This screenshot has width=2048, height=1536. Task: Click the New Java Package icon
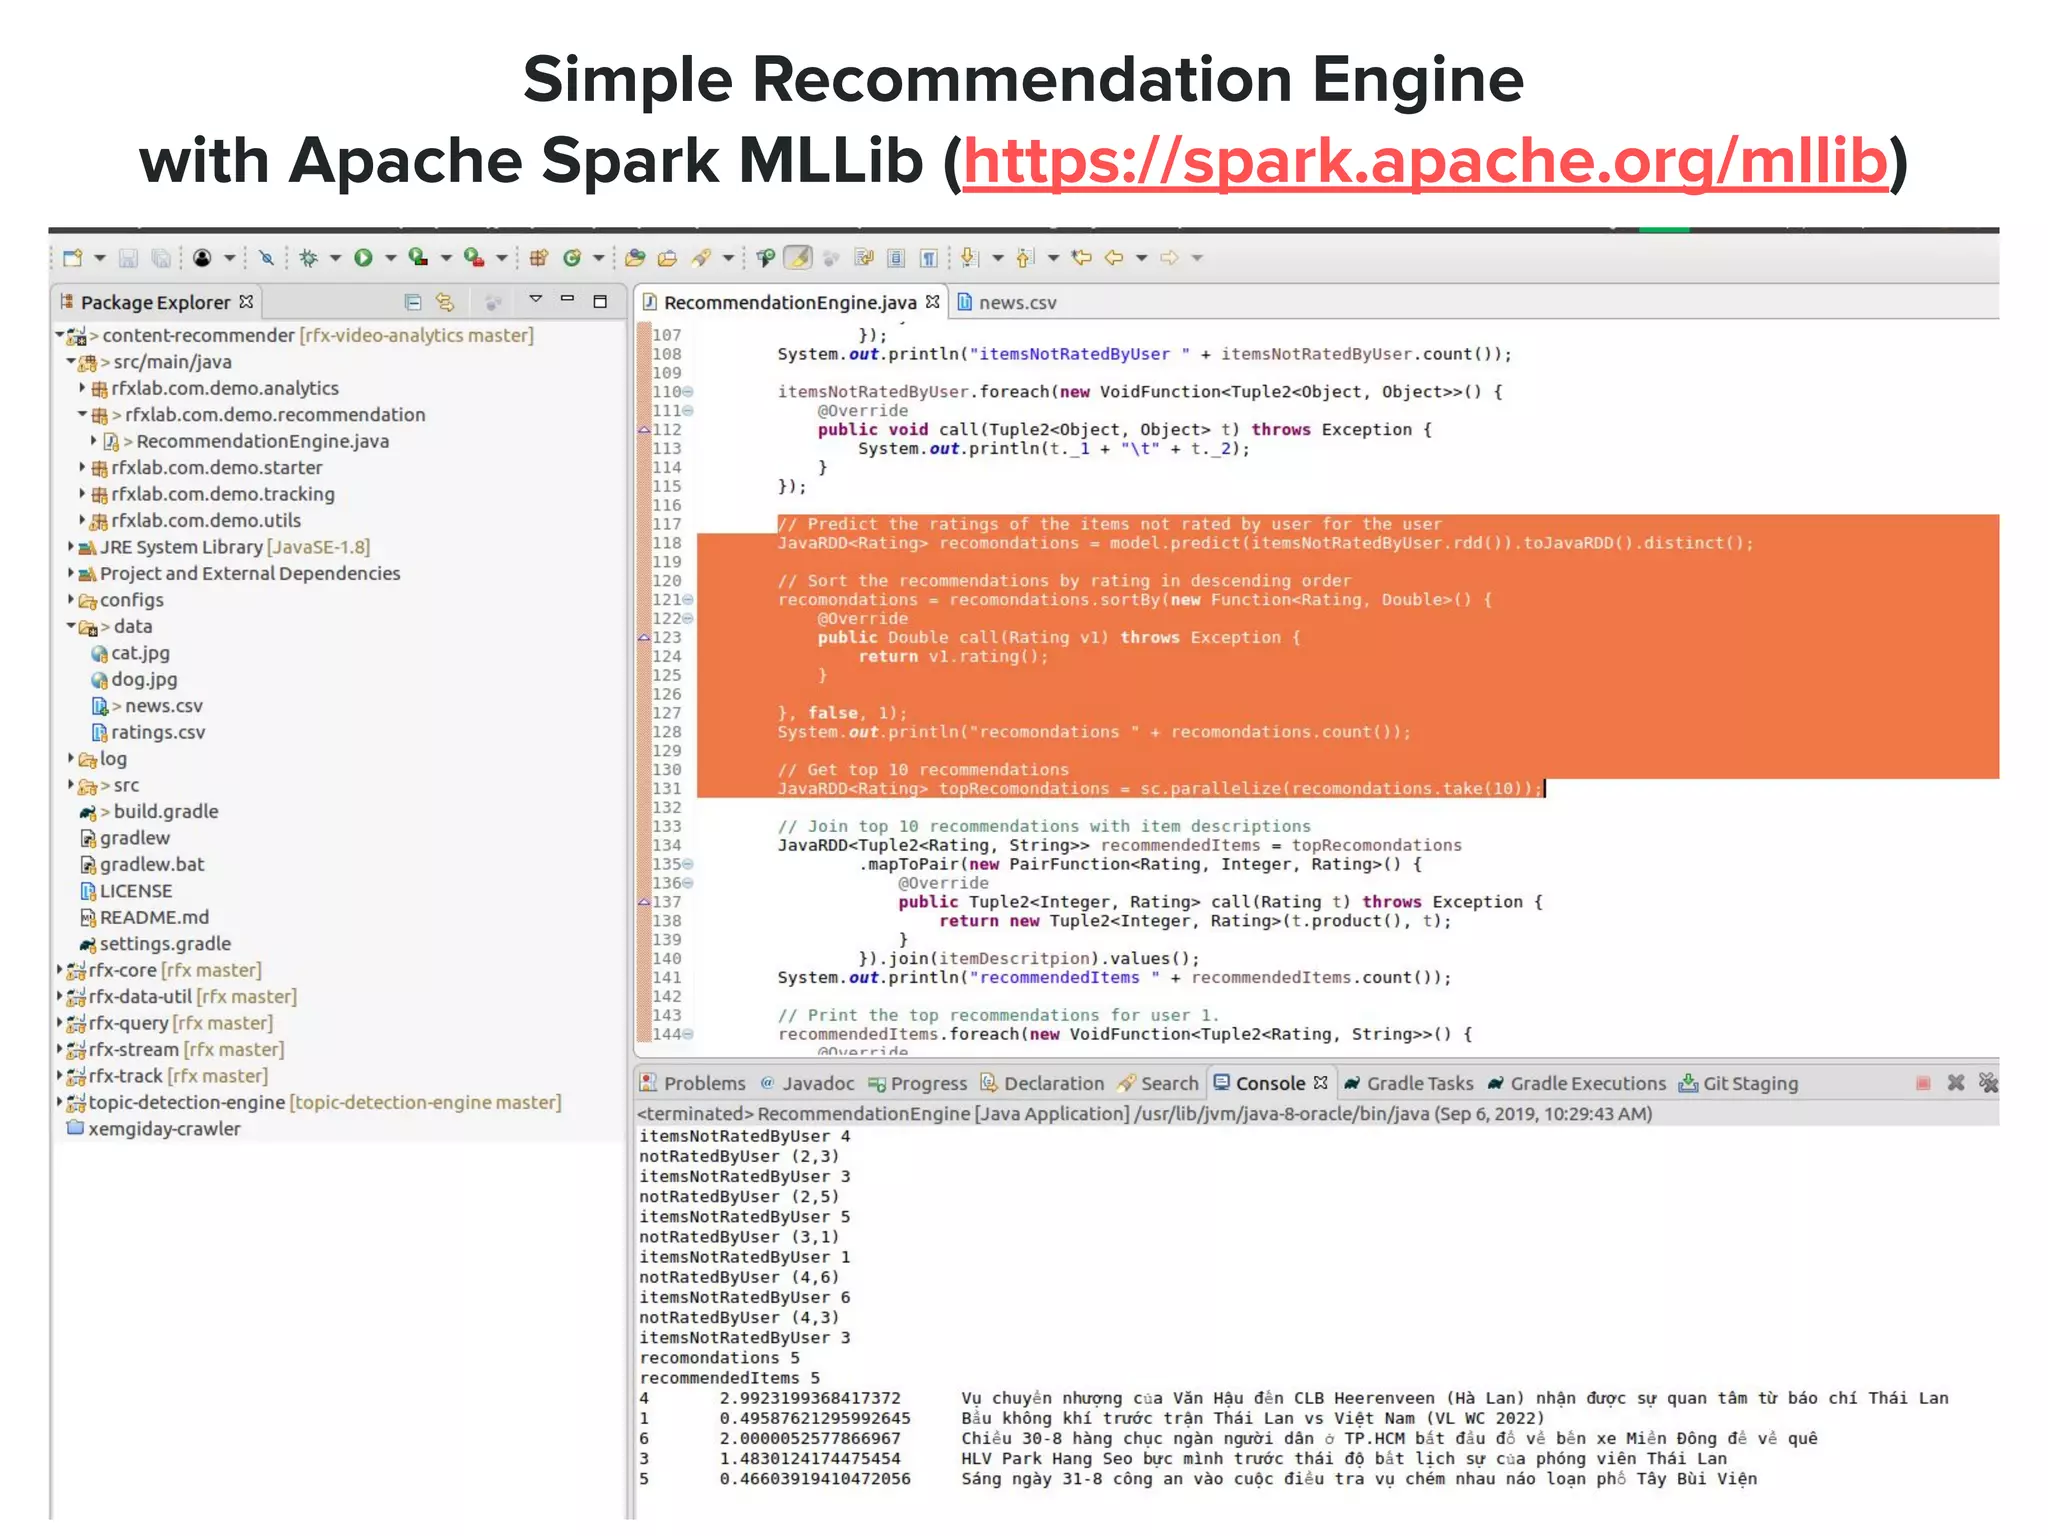538,258
